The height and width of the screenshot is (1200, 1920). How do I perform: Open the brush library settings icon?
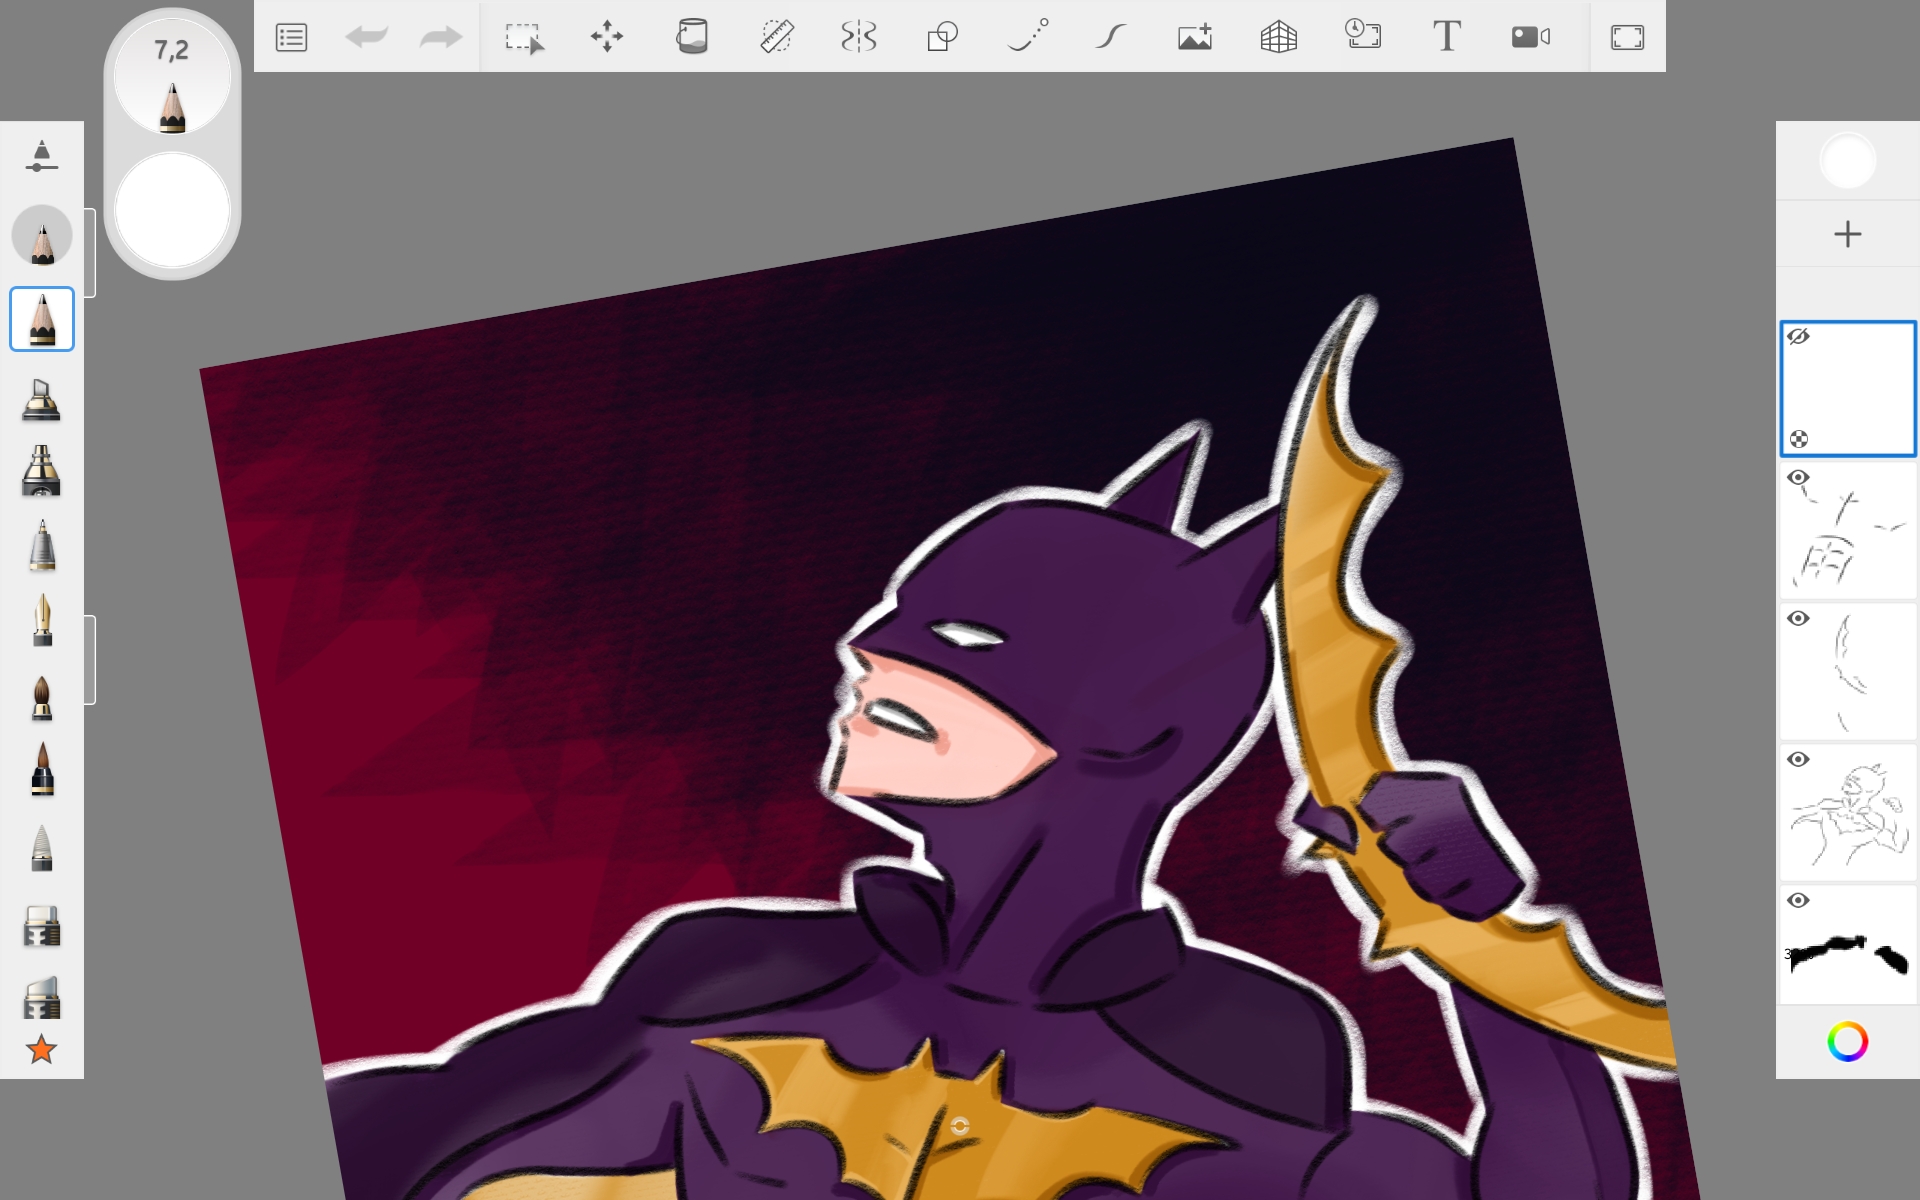[41, 157]
